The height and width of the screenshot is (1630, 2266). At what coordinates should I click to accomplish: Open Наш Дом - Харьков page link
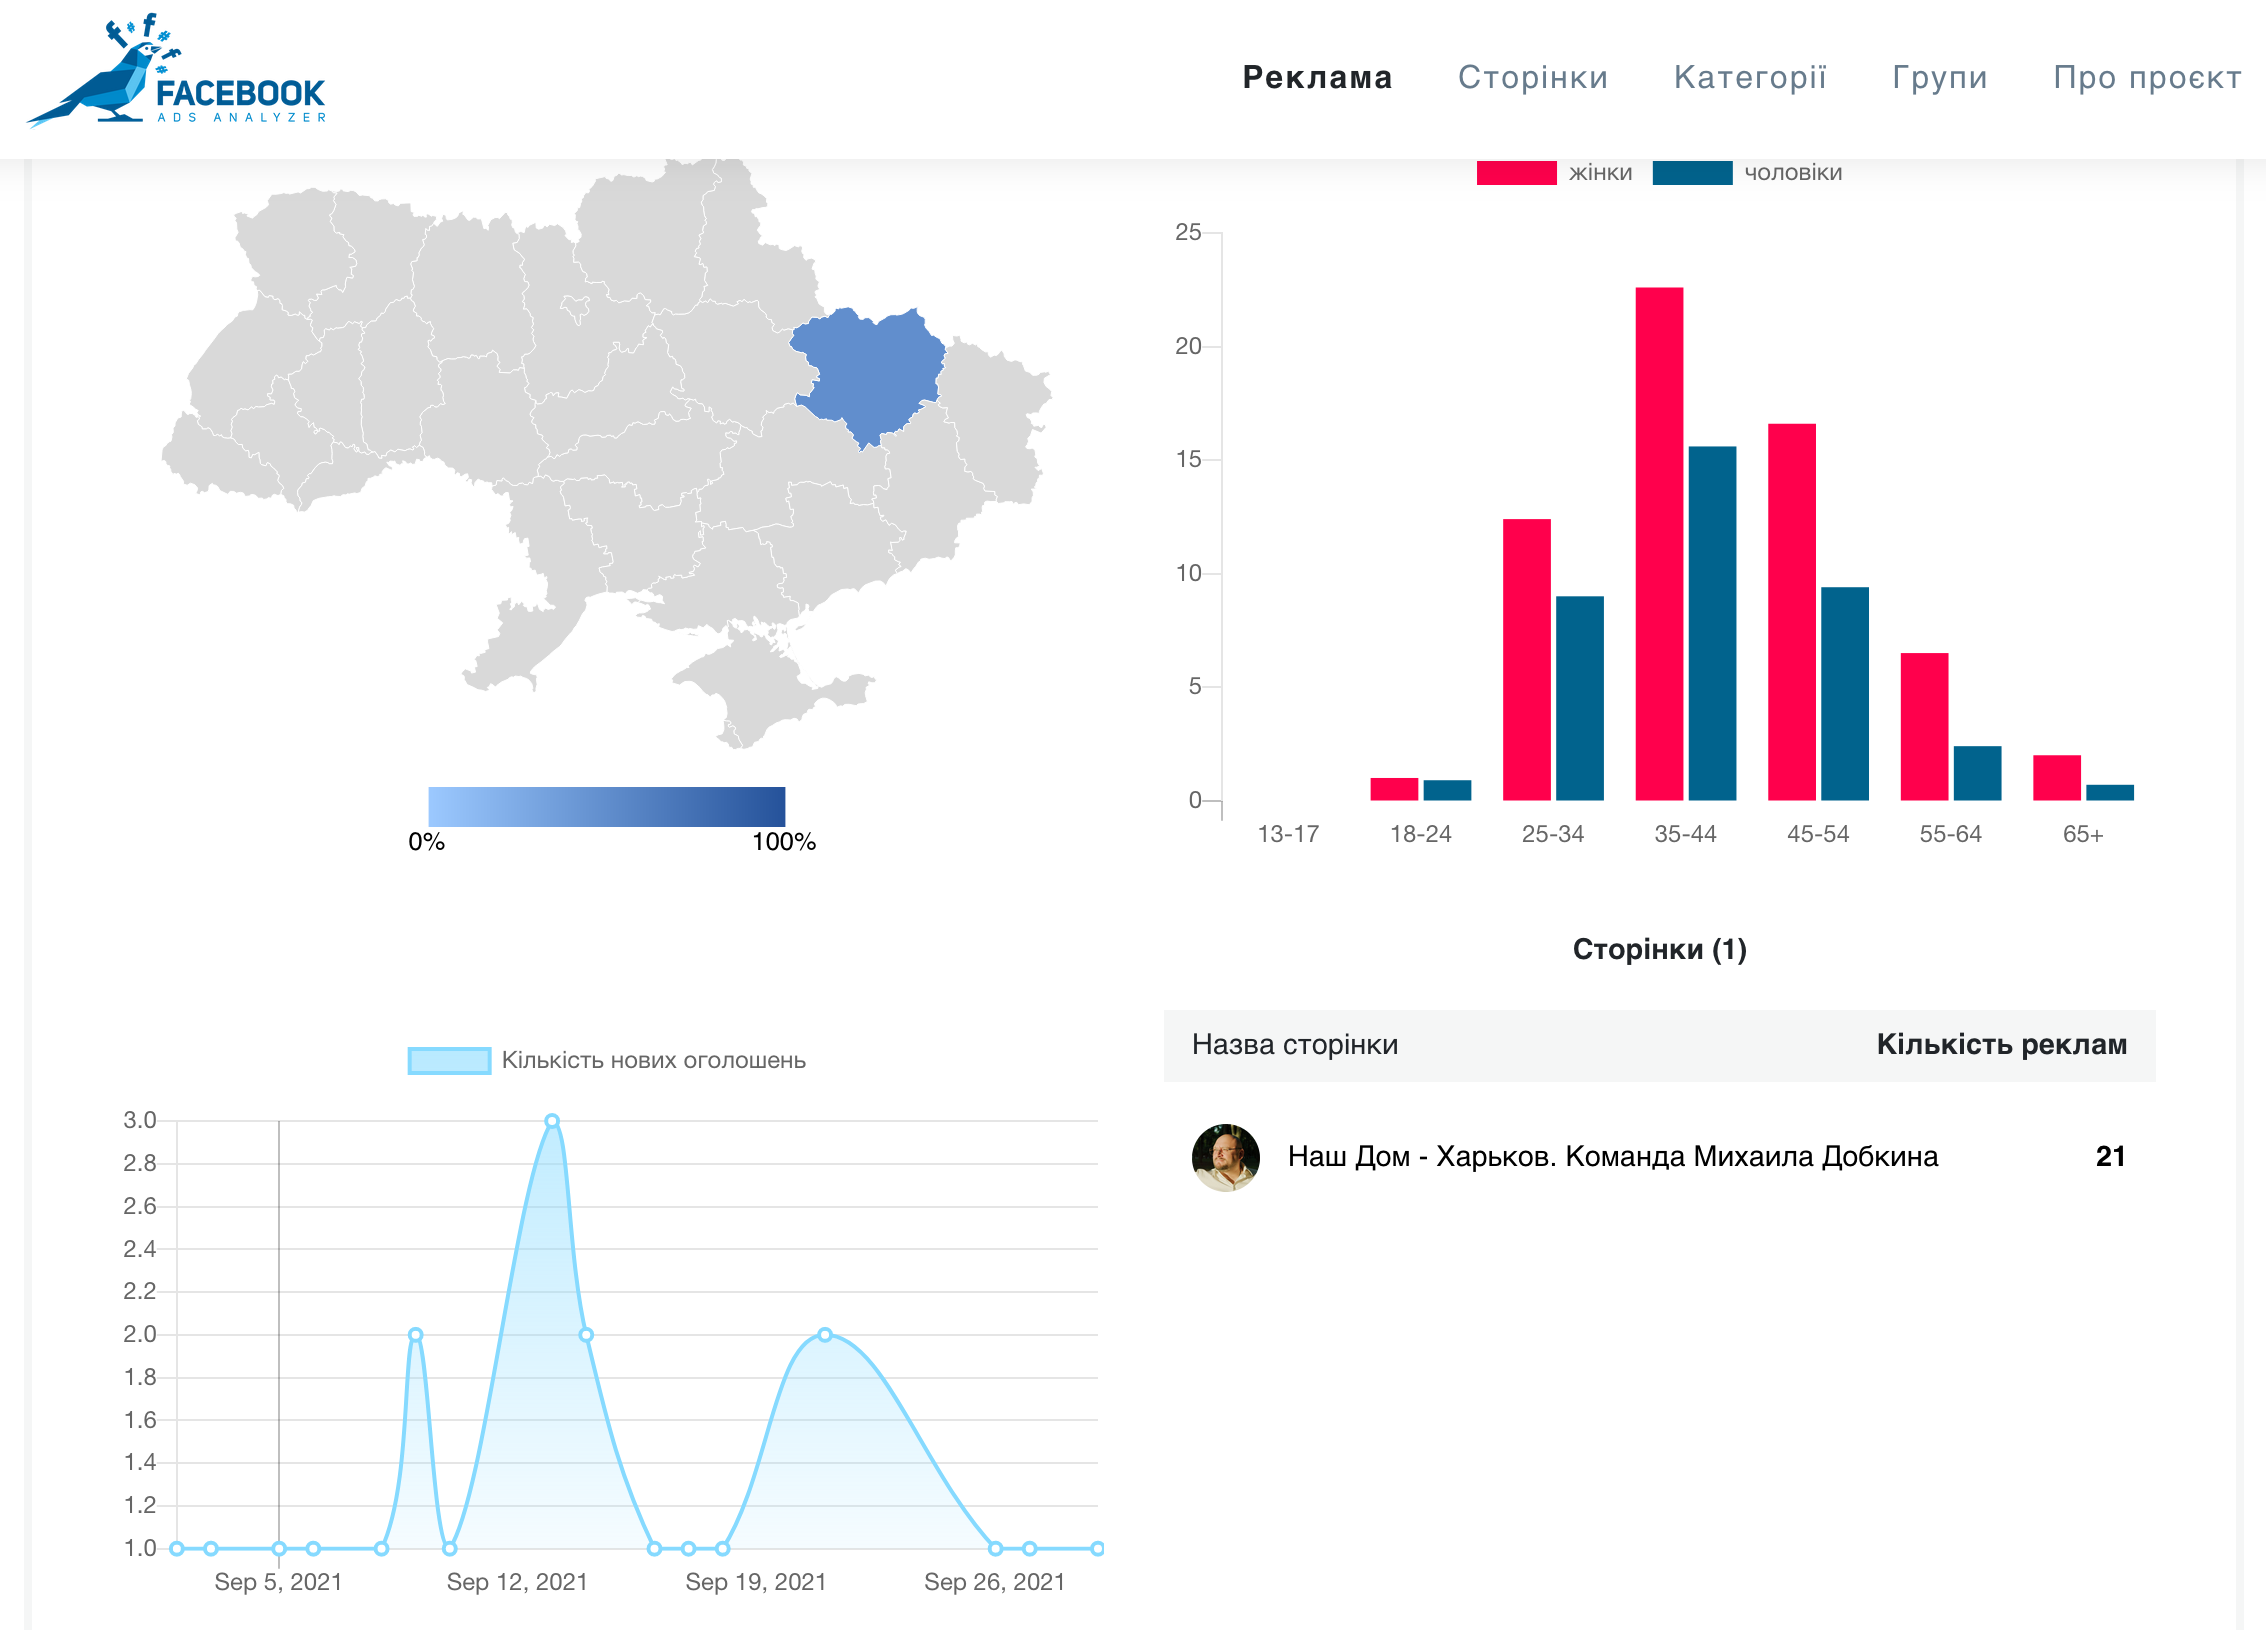(1612, 1157)
